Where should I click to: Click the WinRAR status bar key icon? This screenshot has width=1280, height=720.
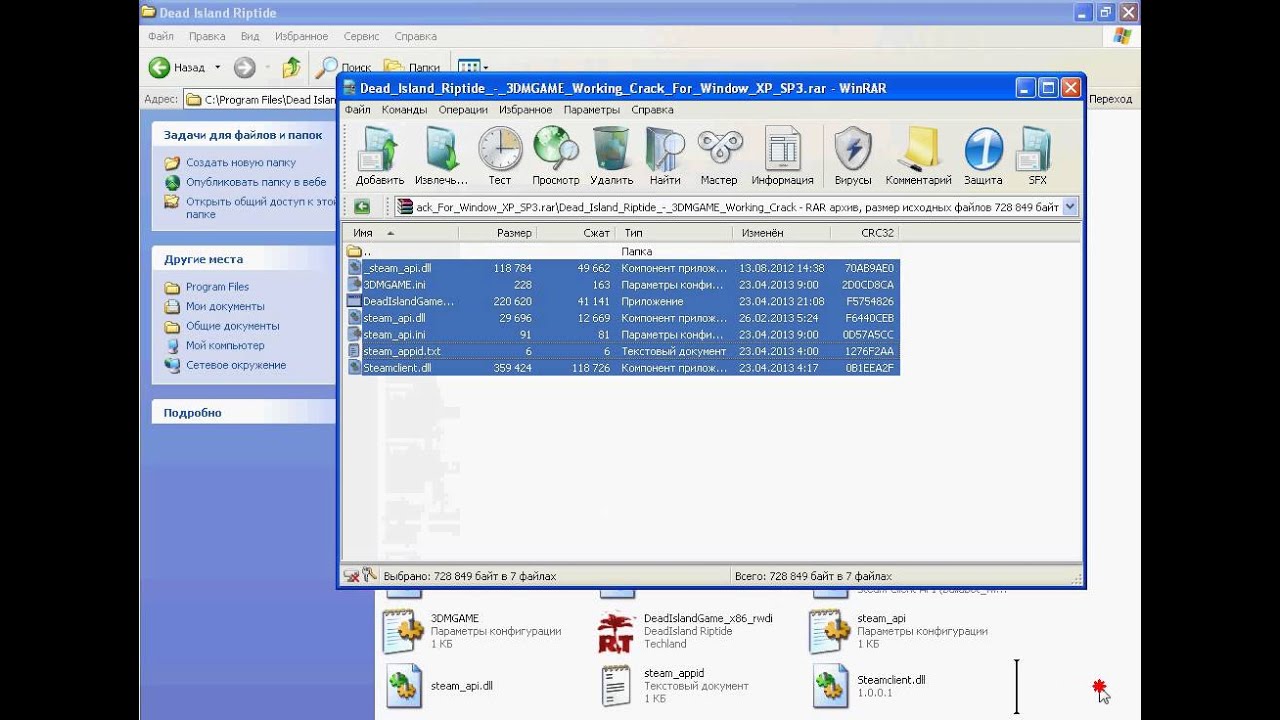click(369, 575)
